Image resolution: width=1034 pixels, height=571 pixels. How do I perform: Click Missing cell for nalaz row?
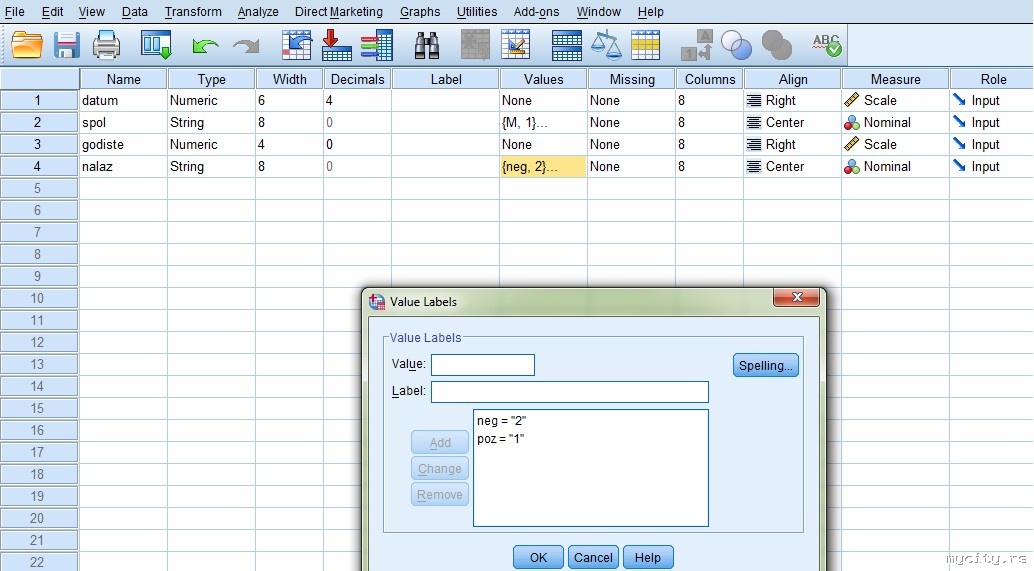631,166
